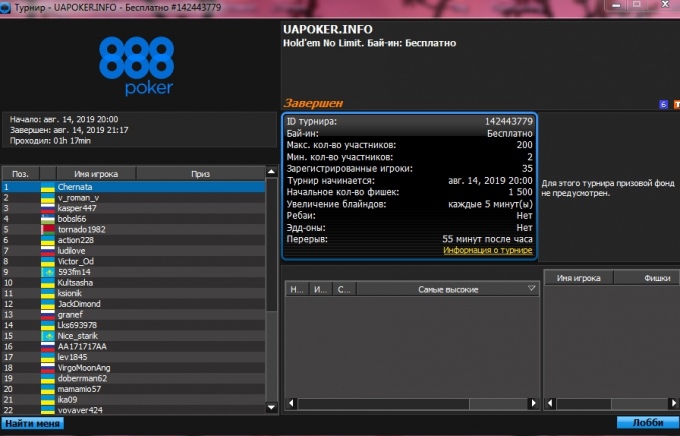This screenshot has width=680, height=436.
Task: Select the player row Nice_starik
Action: pyautogui.click(x=134, y=336)
